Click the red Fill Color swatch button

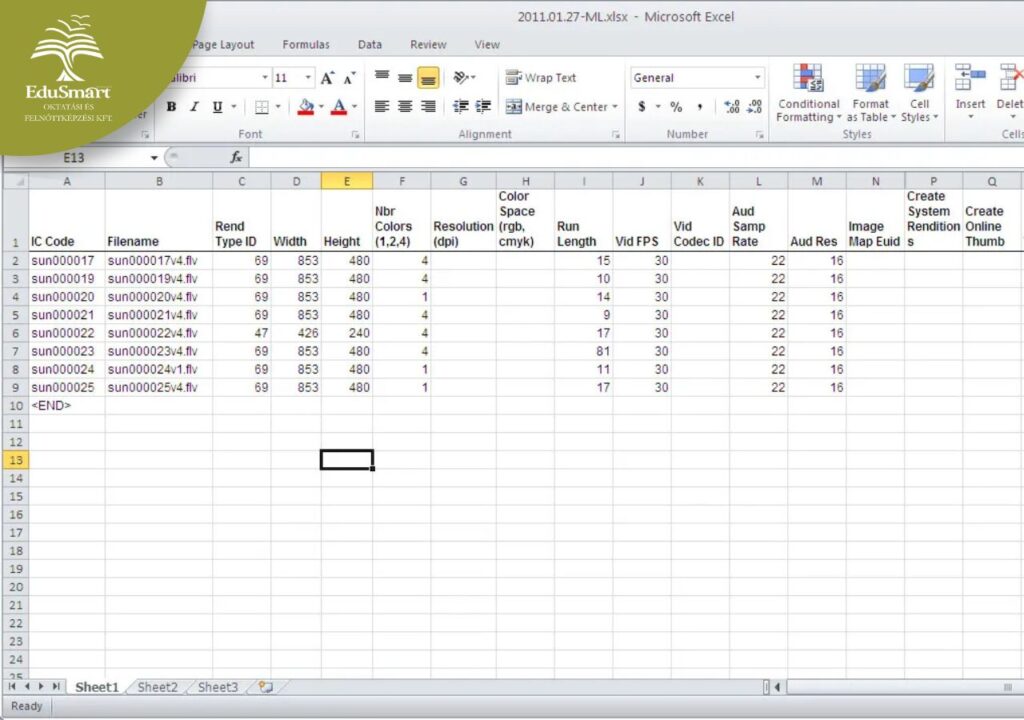click(x=306, y=107)
